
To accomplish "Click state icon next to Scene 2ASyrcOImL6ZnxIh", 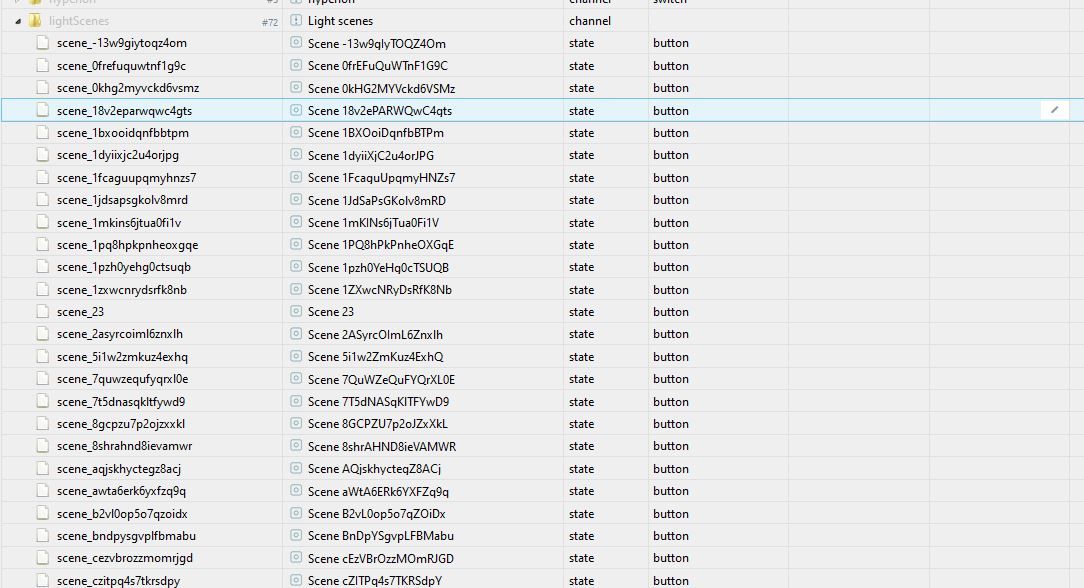I will pos(296,334).
